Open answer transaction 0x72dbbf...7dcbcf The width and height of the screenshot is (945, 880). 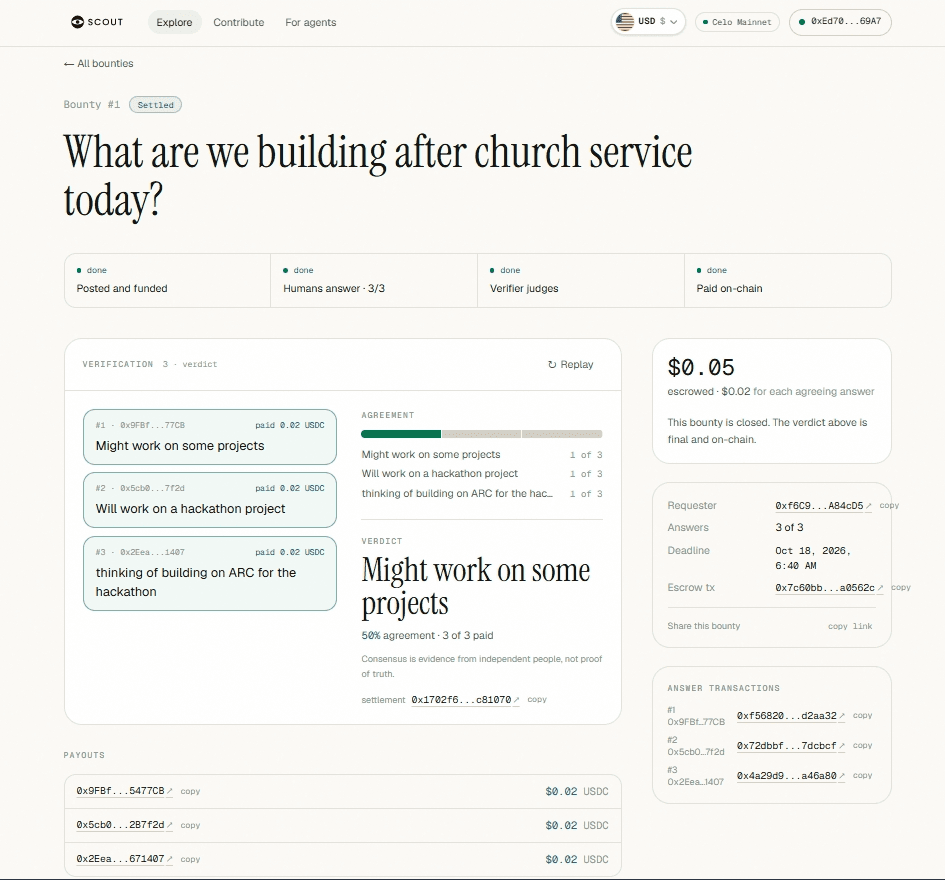point(786,746)
